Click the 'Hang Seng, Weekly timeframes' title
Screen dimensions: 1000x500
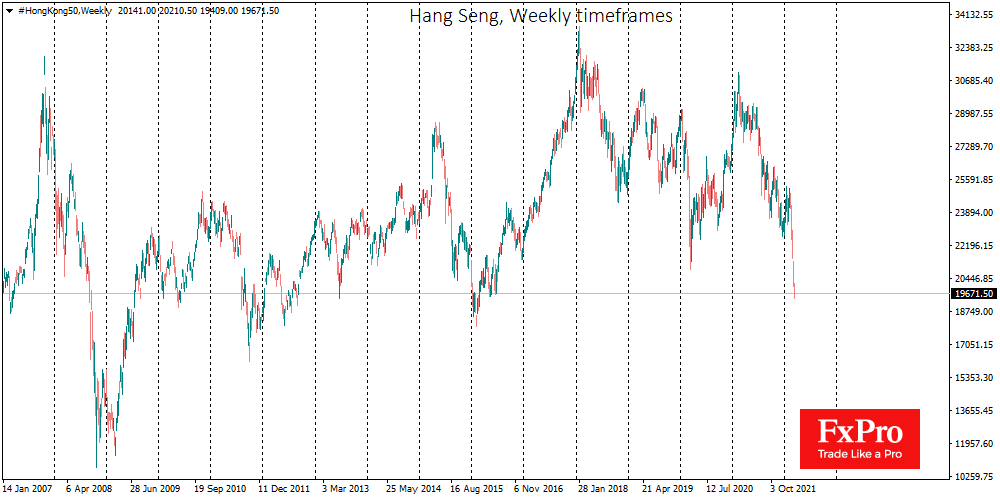[541, 16]
